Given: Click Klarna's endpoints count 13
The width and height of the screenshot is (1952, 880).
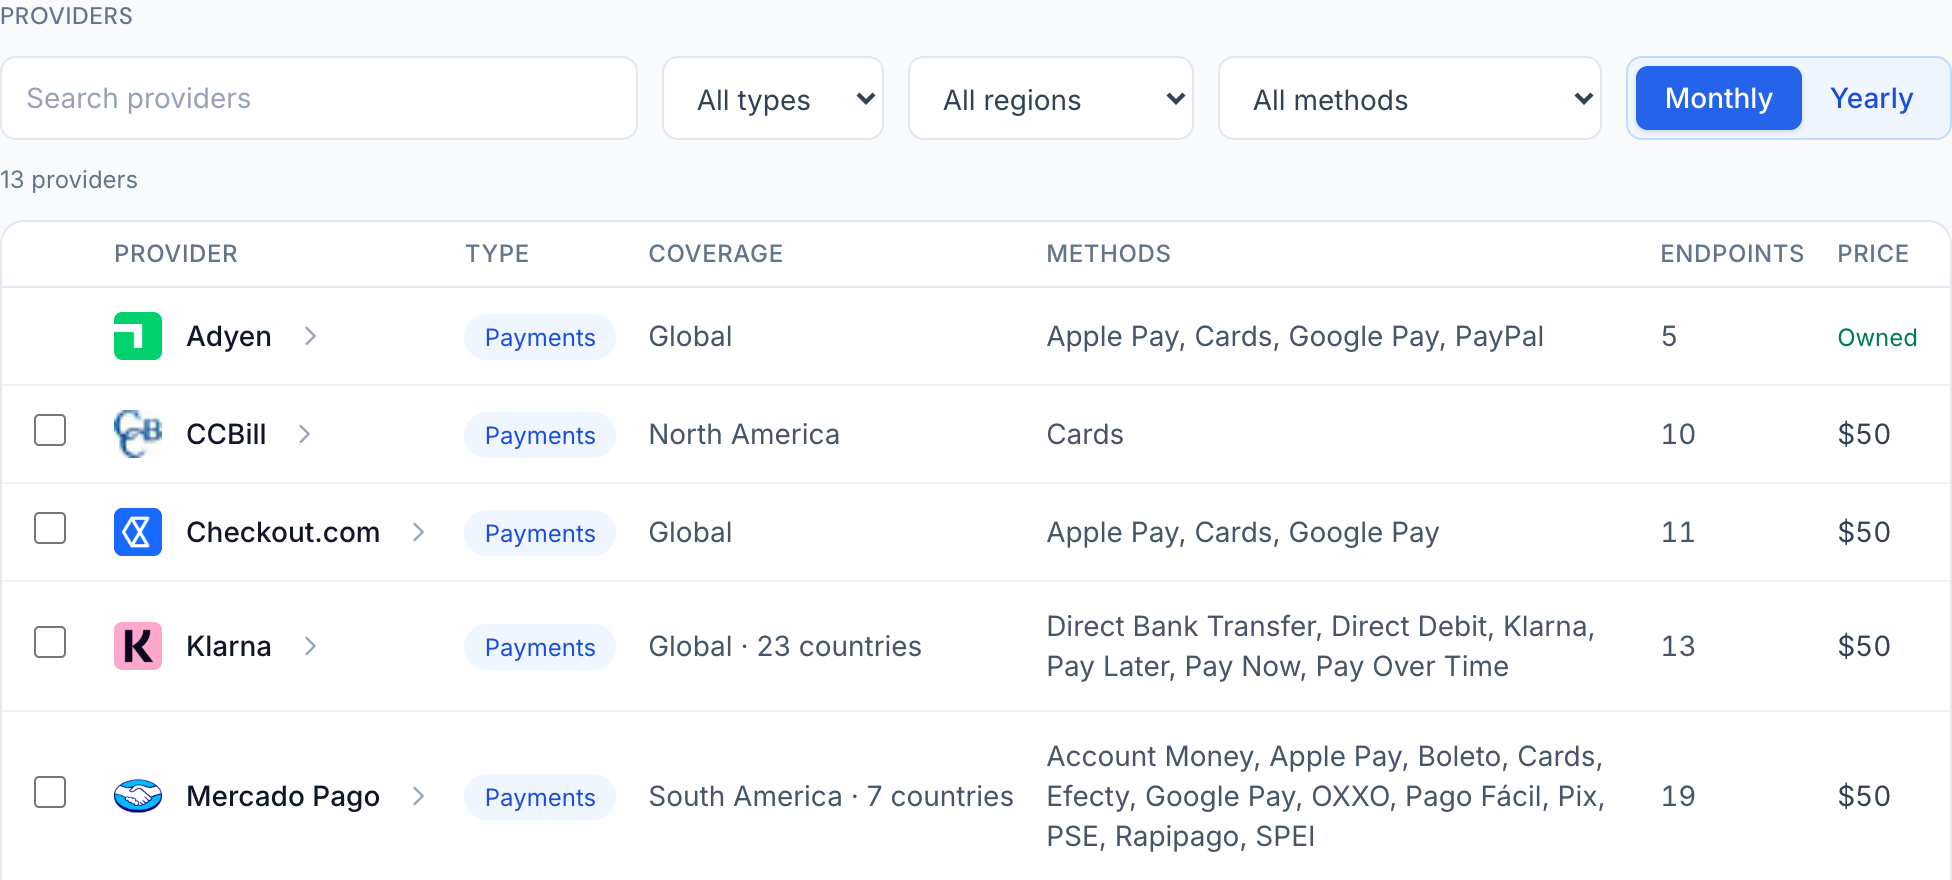Looking at the screenshot, I should pos(1678,646).
